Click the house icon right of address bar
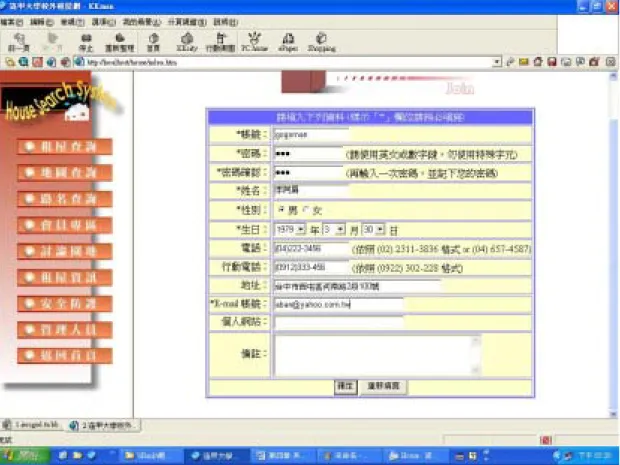620x465 pixels. coord(538,62)
